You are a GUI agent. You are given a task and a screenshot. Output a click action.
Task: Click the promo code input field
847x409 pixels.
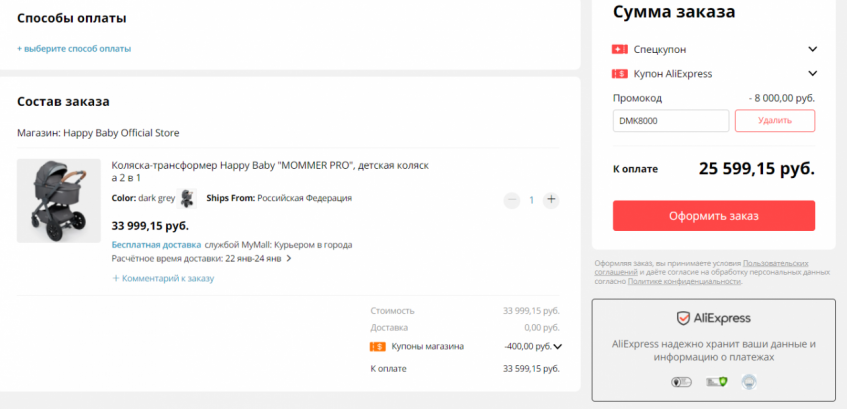670,120
